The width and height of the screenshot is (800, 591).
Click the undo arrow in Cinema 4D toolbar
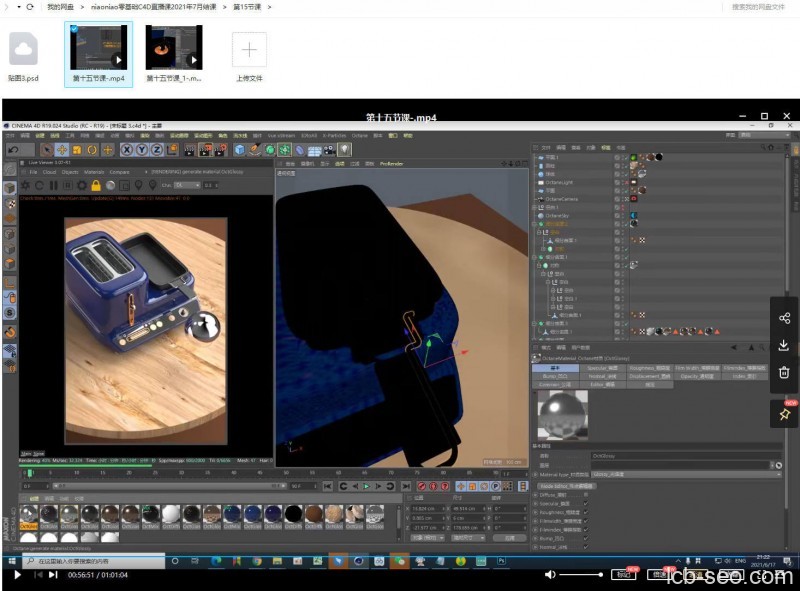coord(13,150)
